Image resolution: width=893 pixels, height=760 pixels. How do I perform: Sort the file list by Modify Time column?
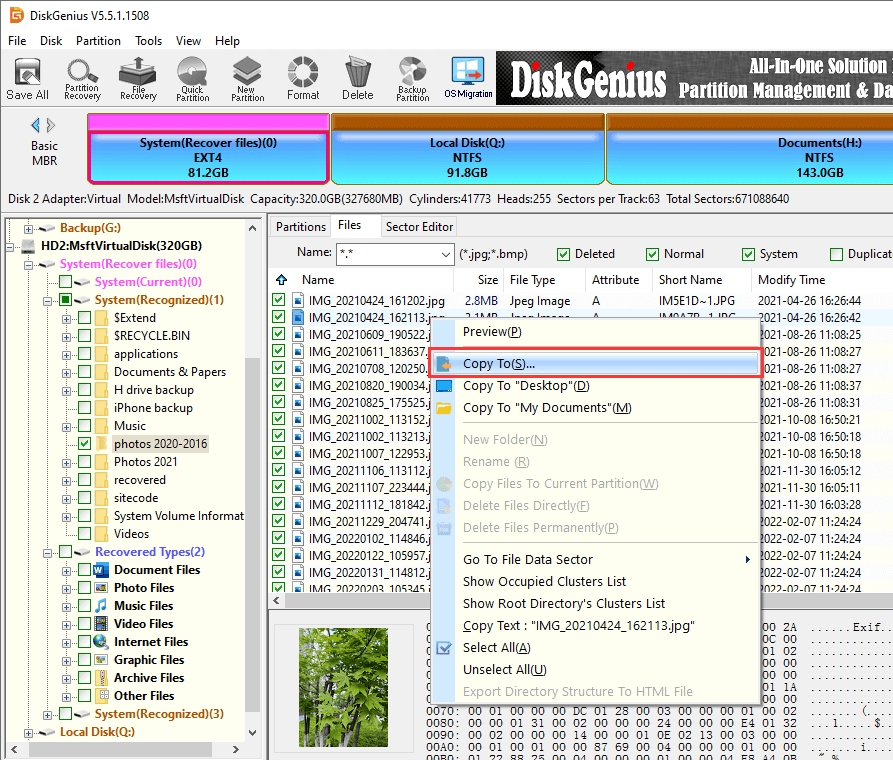click(791, 280)
